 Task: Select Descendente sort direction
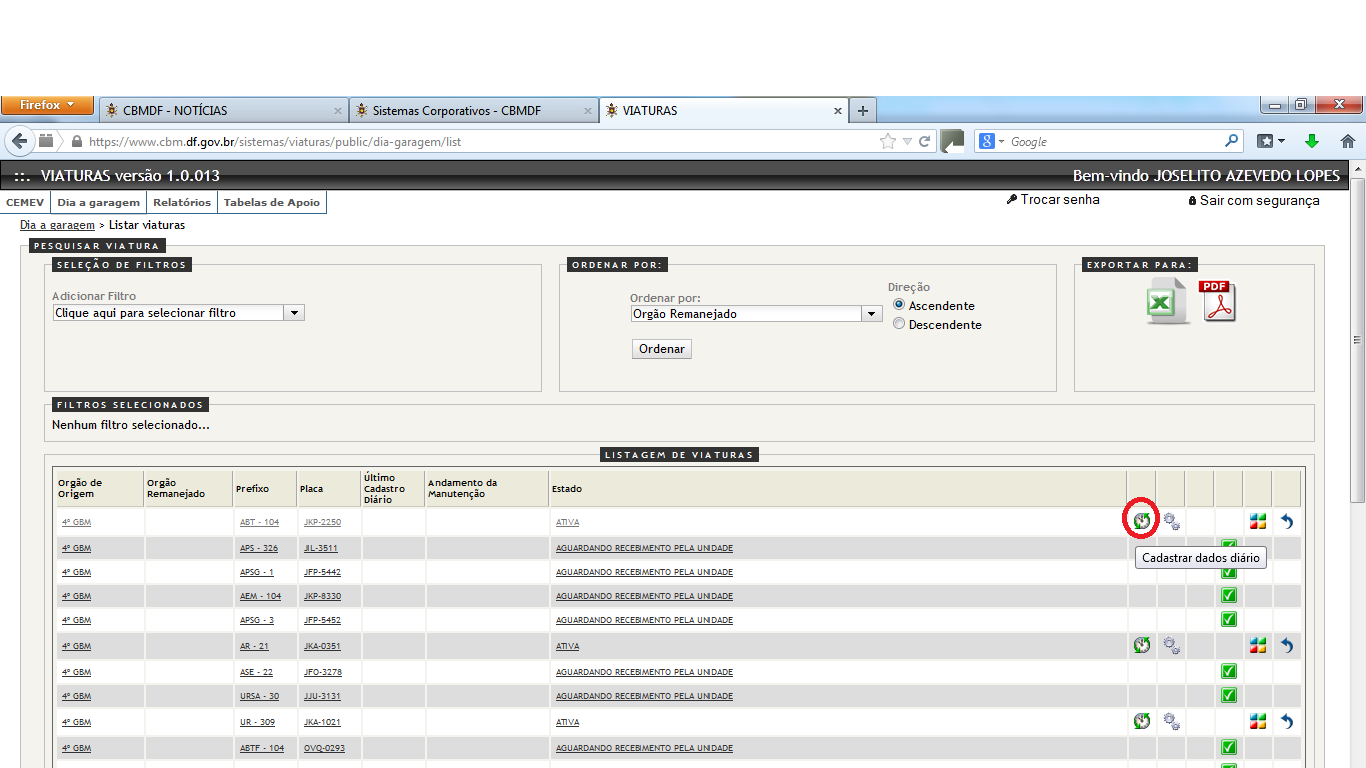coord(899,324)
